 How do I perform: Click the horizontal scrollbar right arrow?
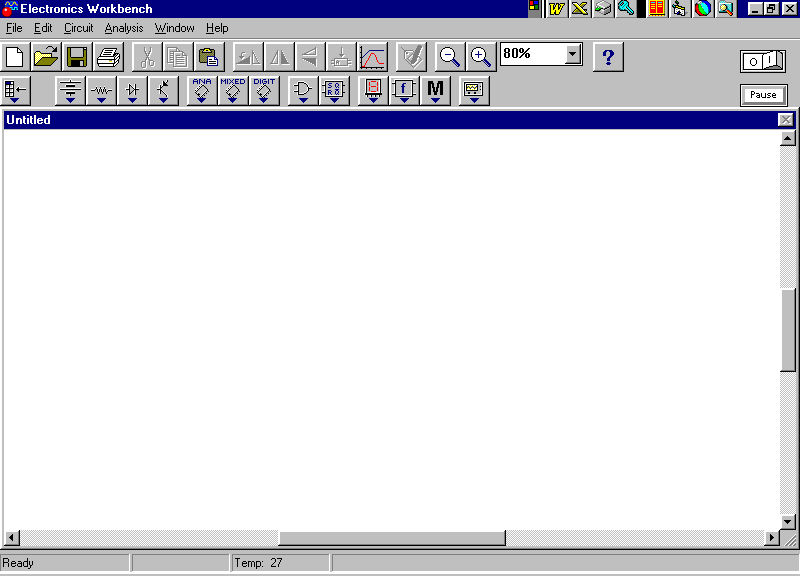(772, 538)
